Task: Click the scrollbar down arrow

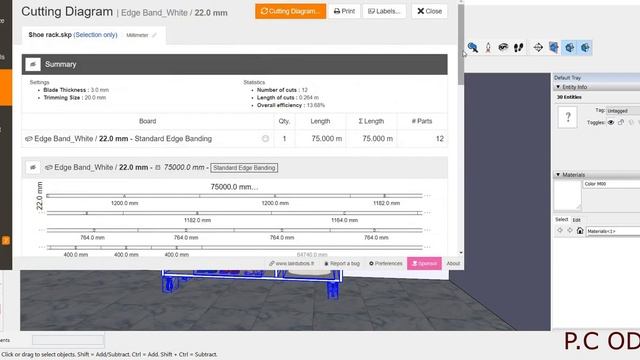Action: pyautogui.click(x=461, y=253)
